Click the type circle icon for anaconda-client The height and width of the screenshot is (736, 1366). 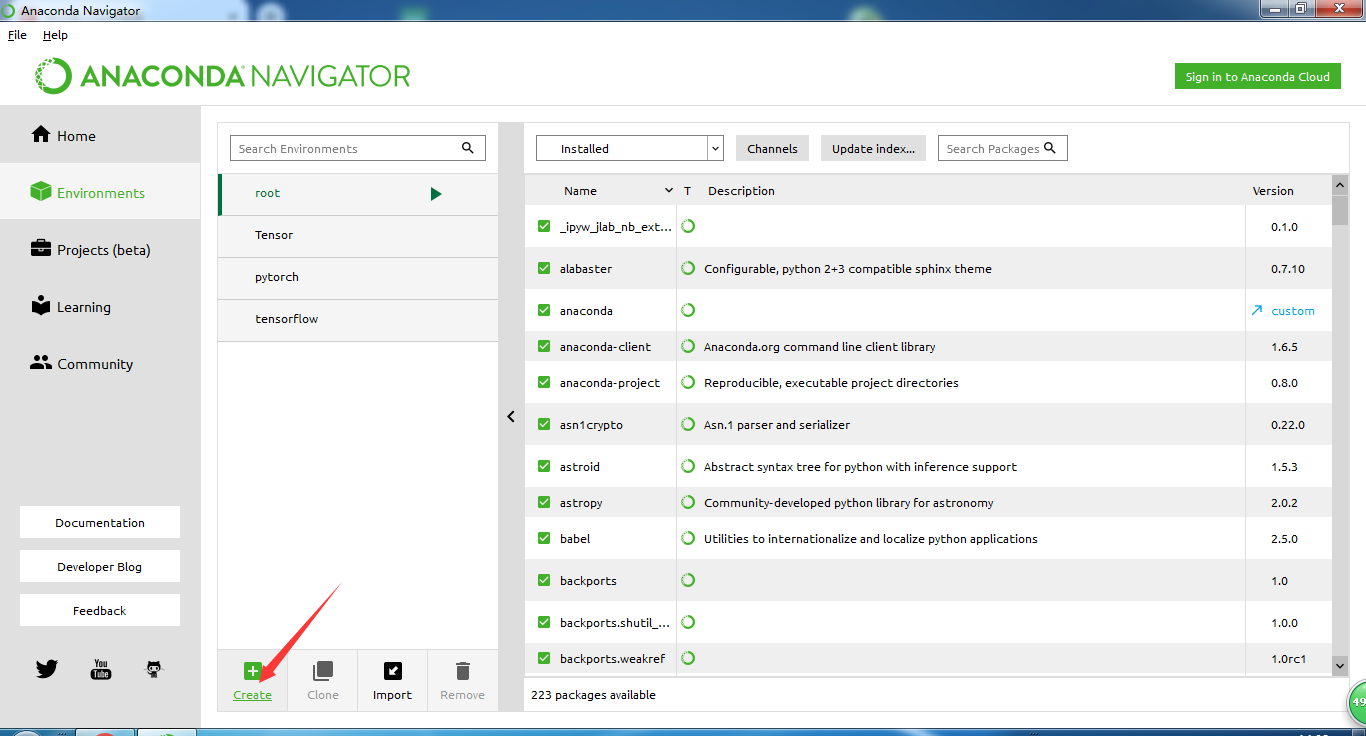point(688,346)
